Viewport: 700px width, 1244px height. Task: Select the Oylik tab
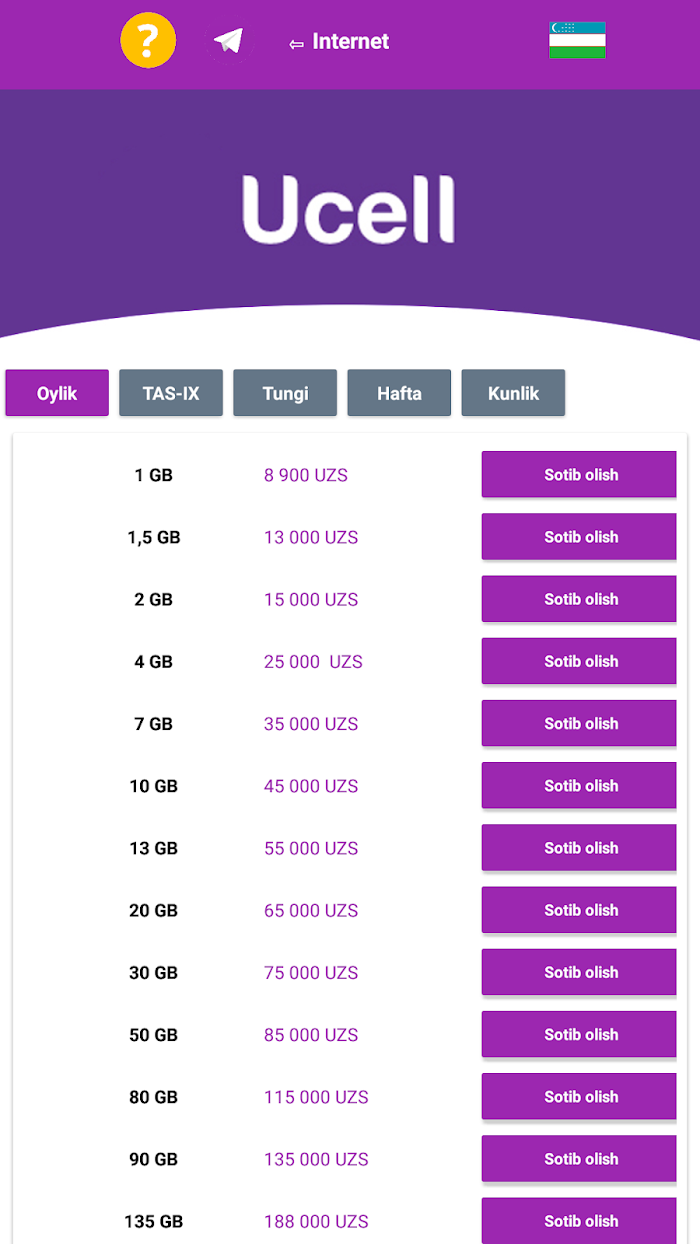[57, 393]
